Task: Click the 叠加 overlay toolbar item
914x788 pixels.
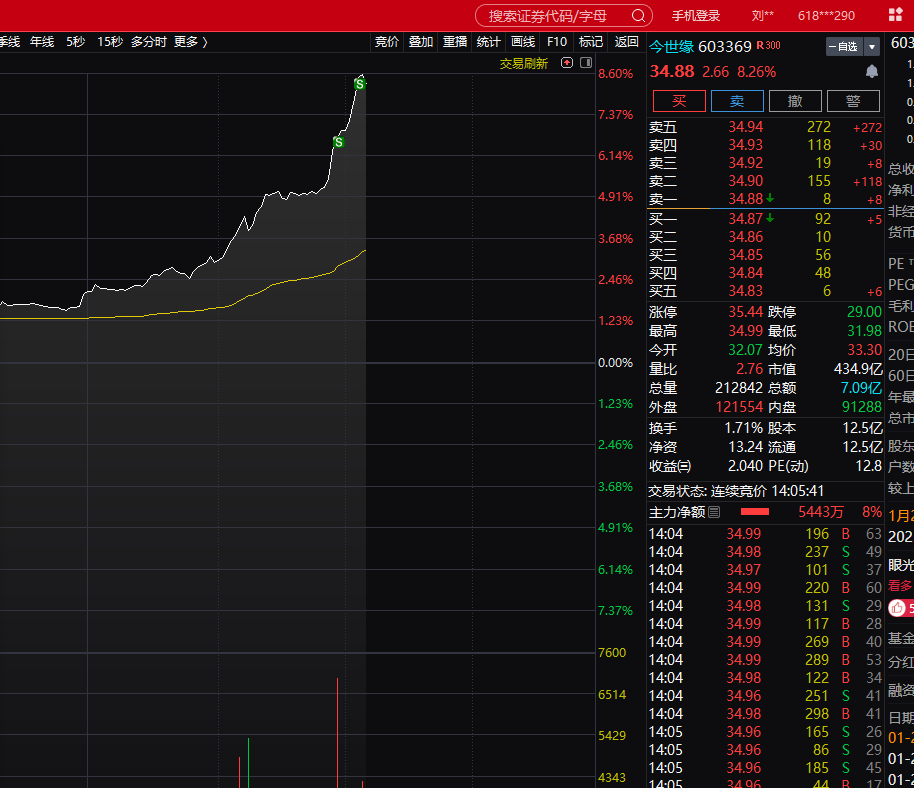Action: pyautogui.click(x=421, y=42)
